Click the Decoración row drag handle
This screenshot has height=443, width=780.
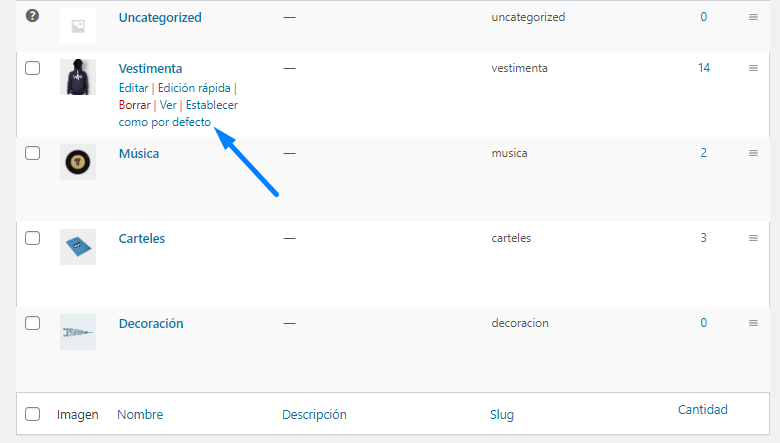click(x=753, y=323)
